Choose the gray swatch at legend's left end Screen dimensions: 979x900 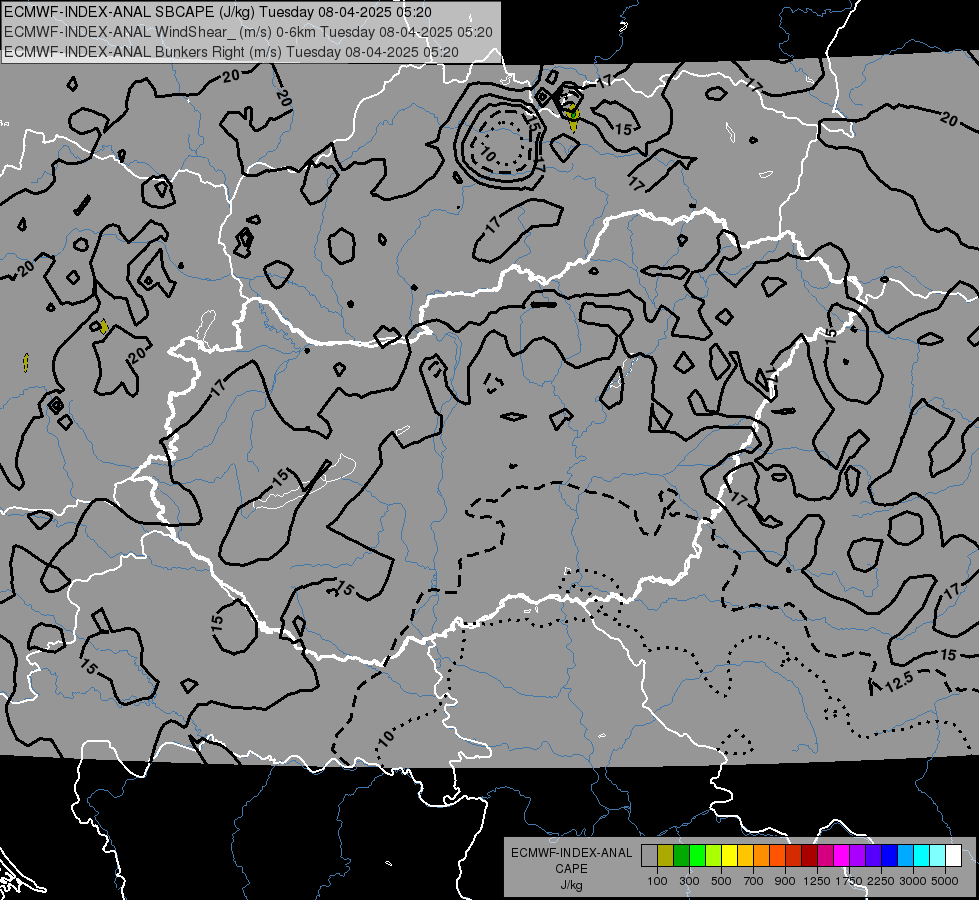(649, 855)
